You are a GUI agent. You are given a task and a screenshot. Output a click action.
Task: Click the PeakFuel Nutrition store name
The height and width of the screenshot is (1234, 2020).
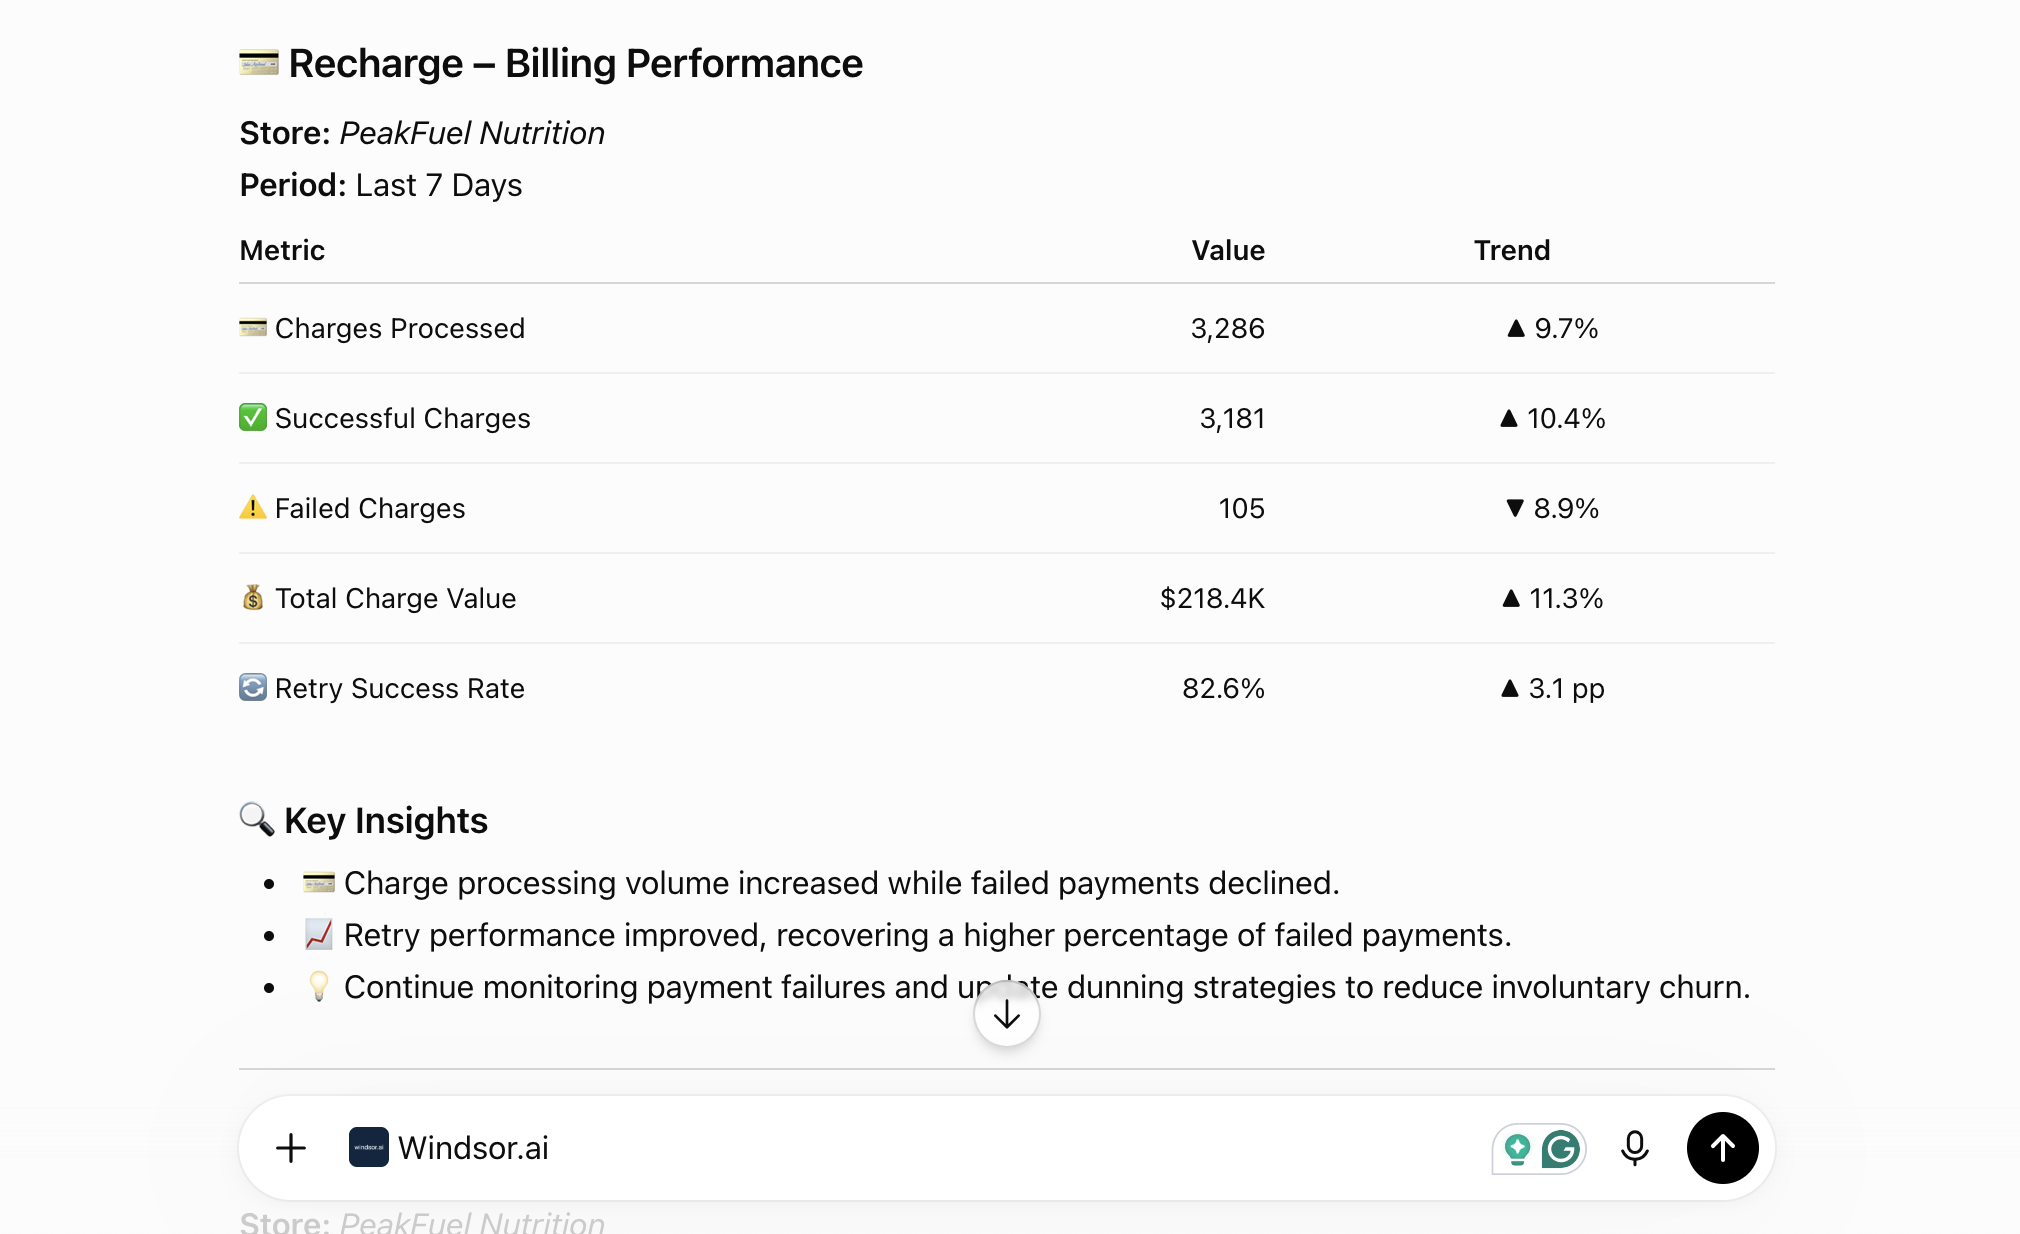pos(472,133)
